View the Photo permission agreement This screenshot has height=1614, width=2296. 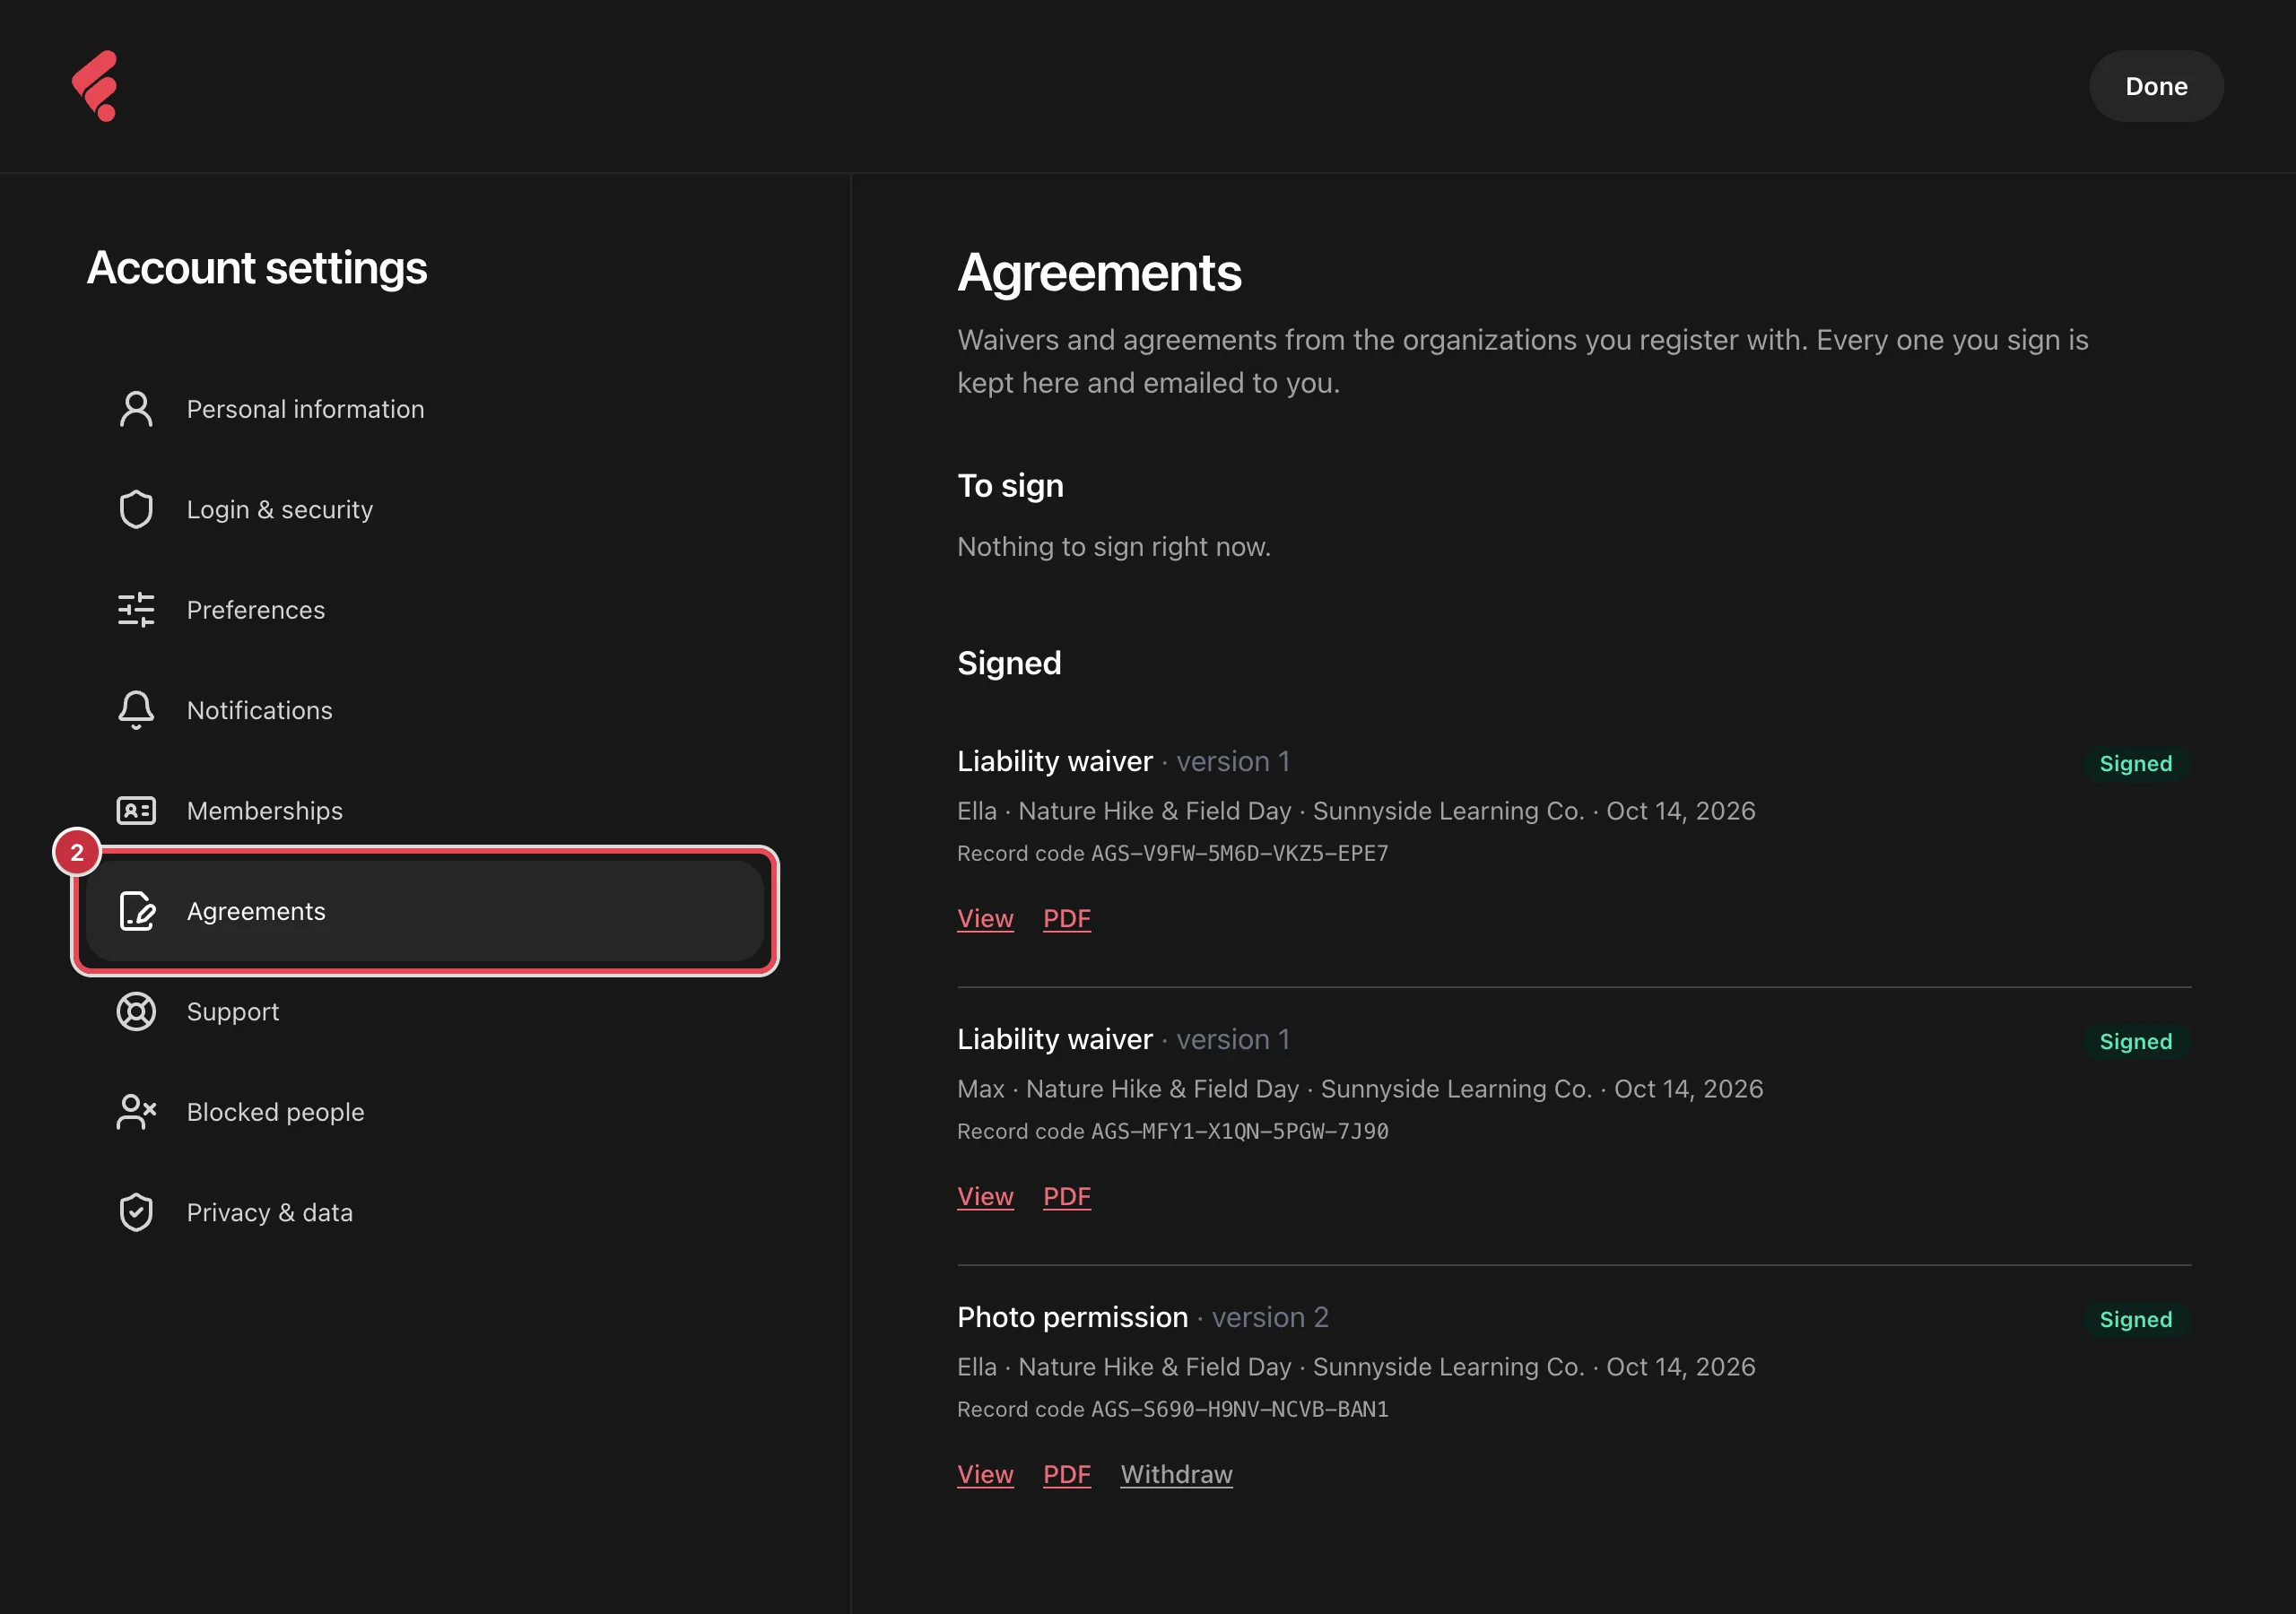pyautogui.click(x=985, y=1474)
